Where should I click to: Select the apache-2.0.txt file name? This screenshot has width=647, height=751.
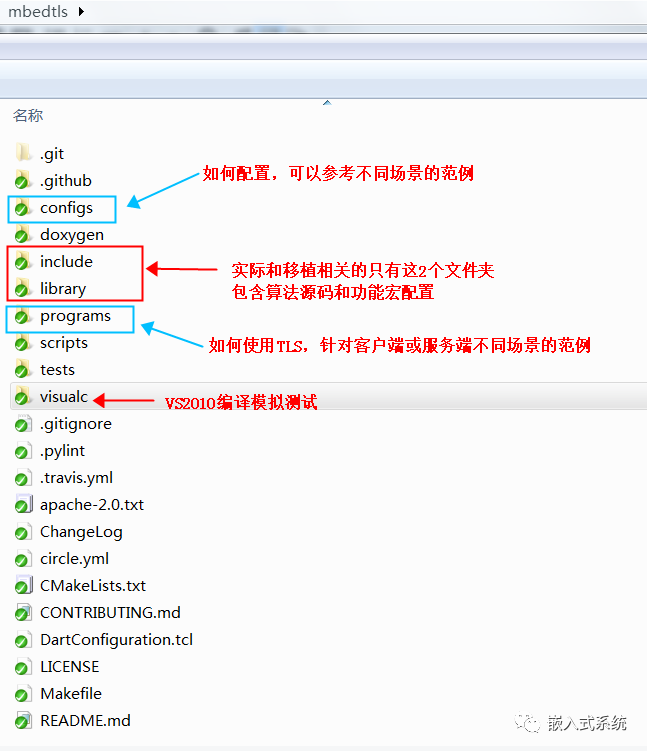(92, 505)
